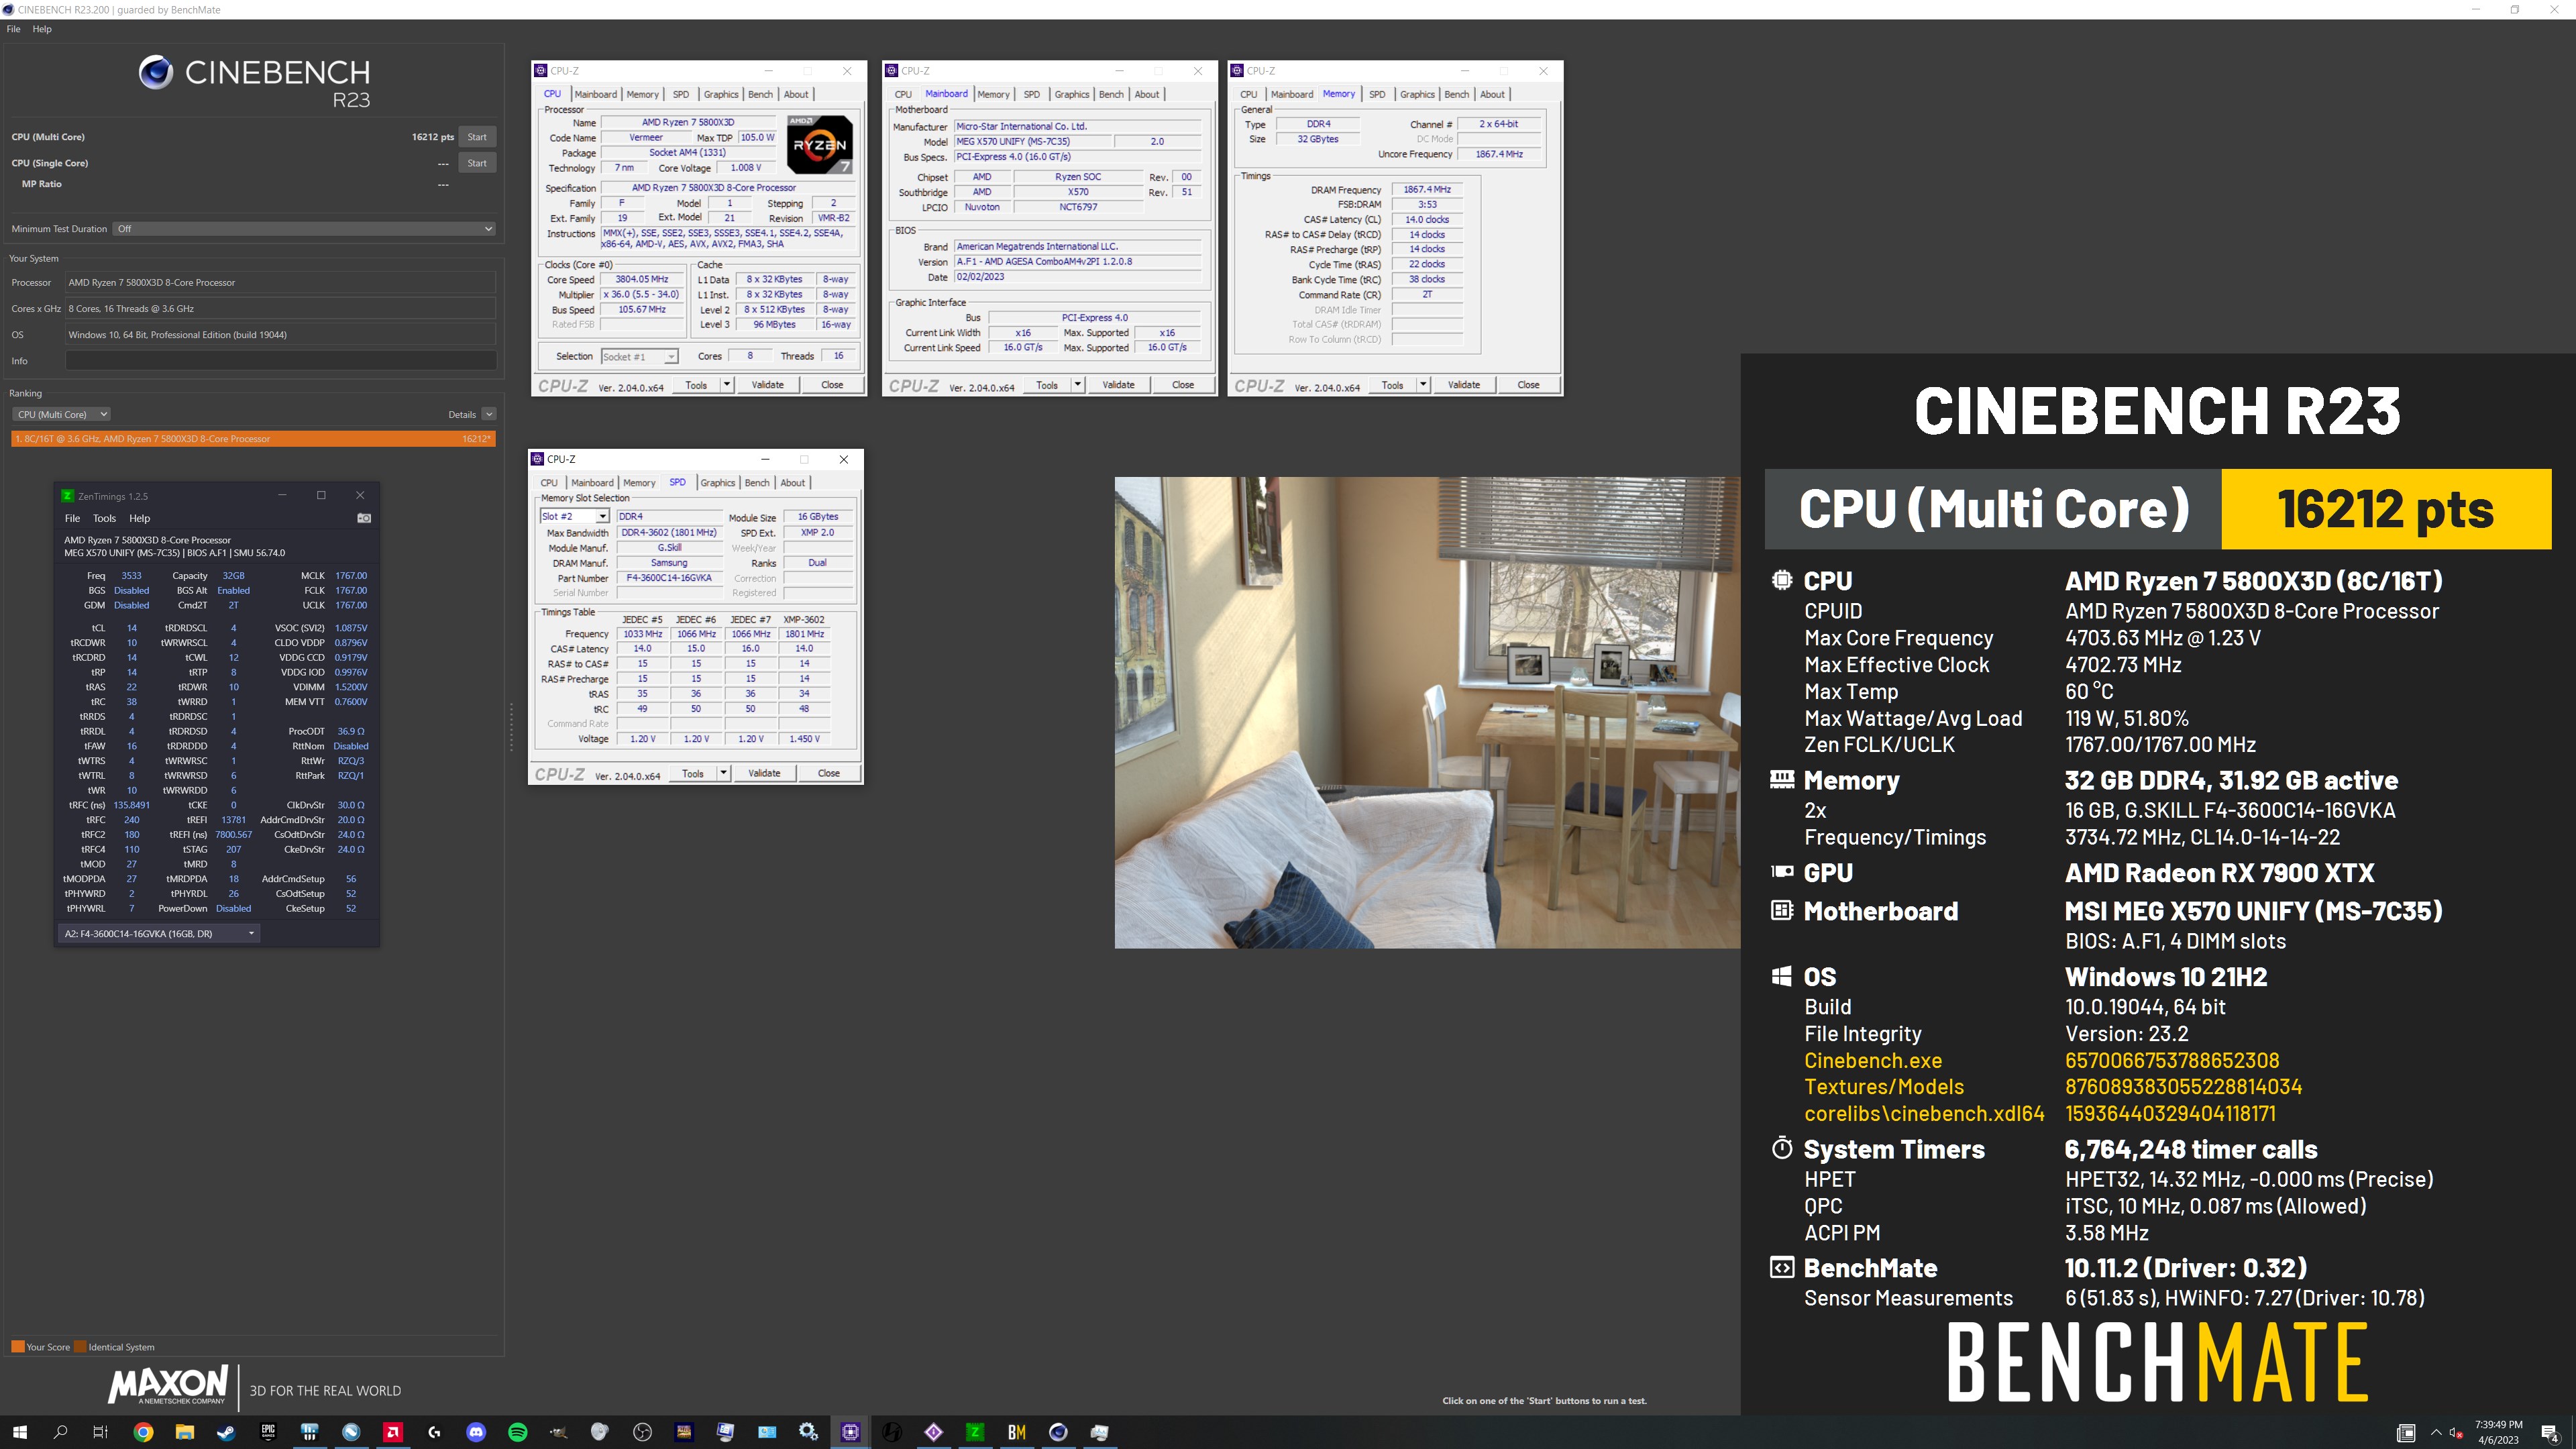Open the ZenTimings A2 module selector dropdown
Viewport: 2576px width, 1449px height.
158,933
